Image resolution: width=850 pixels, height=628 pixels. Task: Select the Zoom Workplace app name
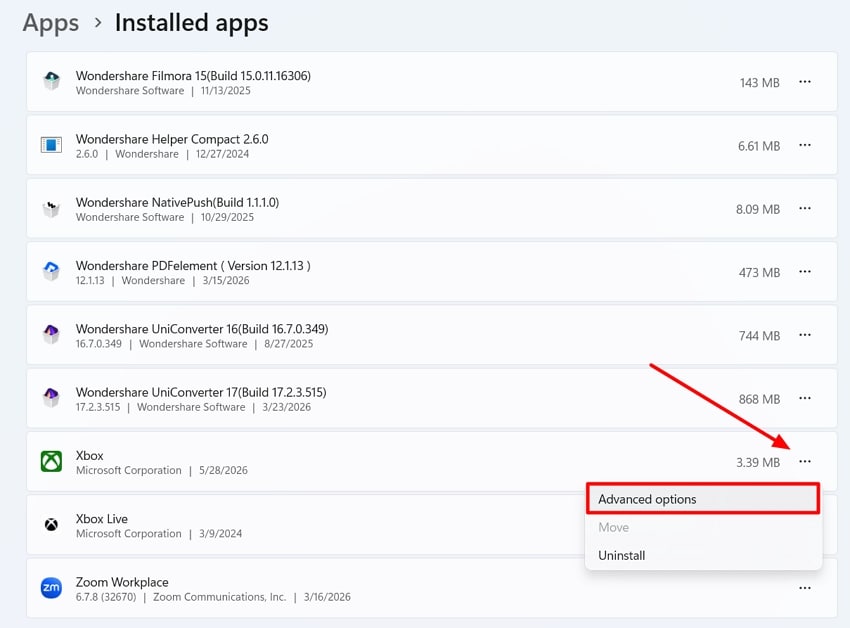point(122,582)
